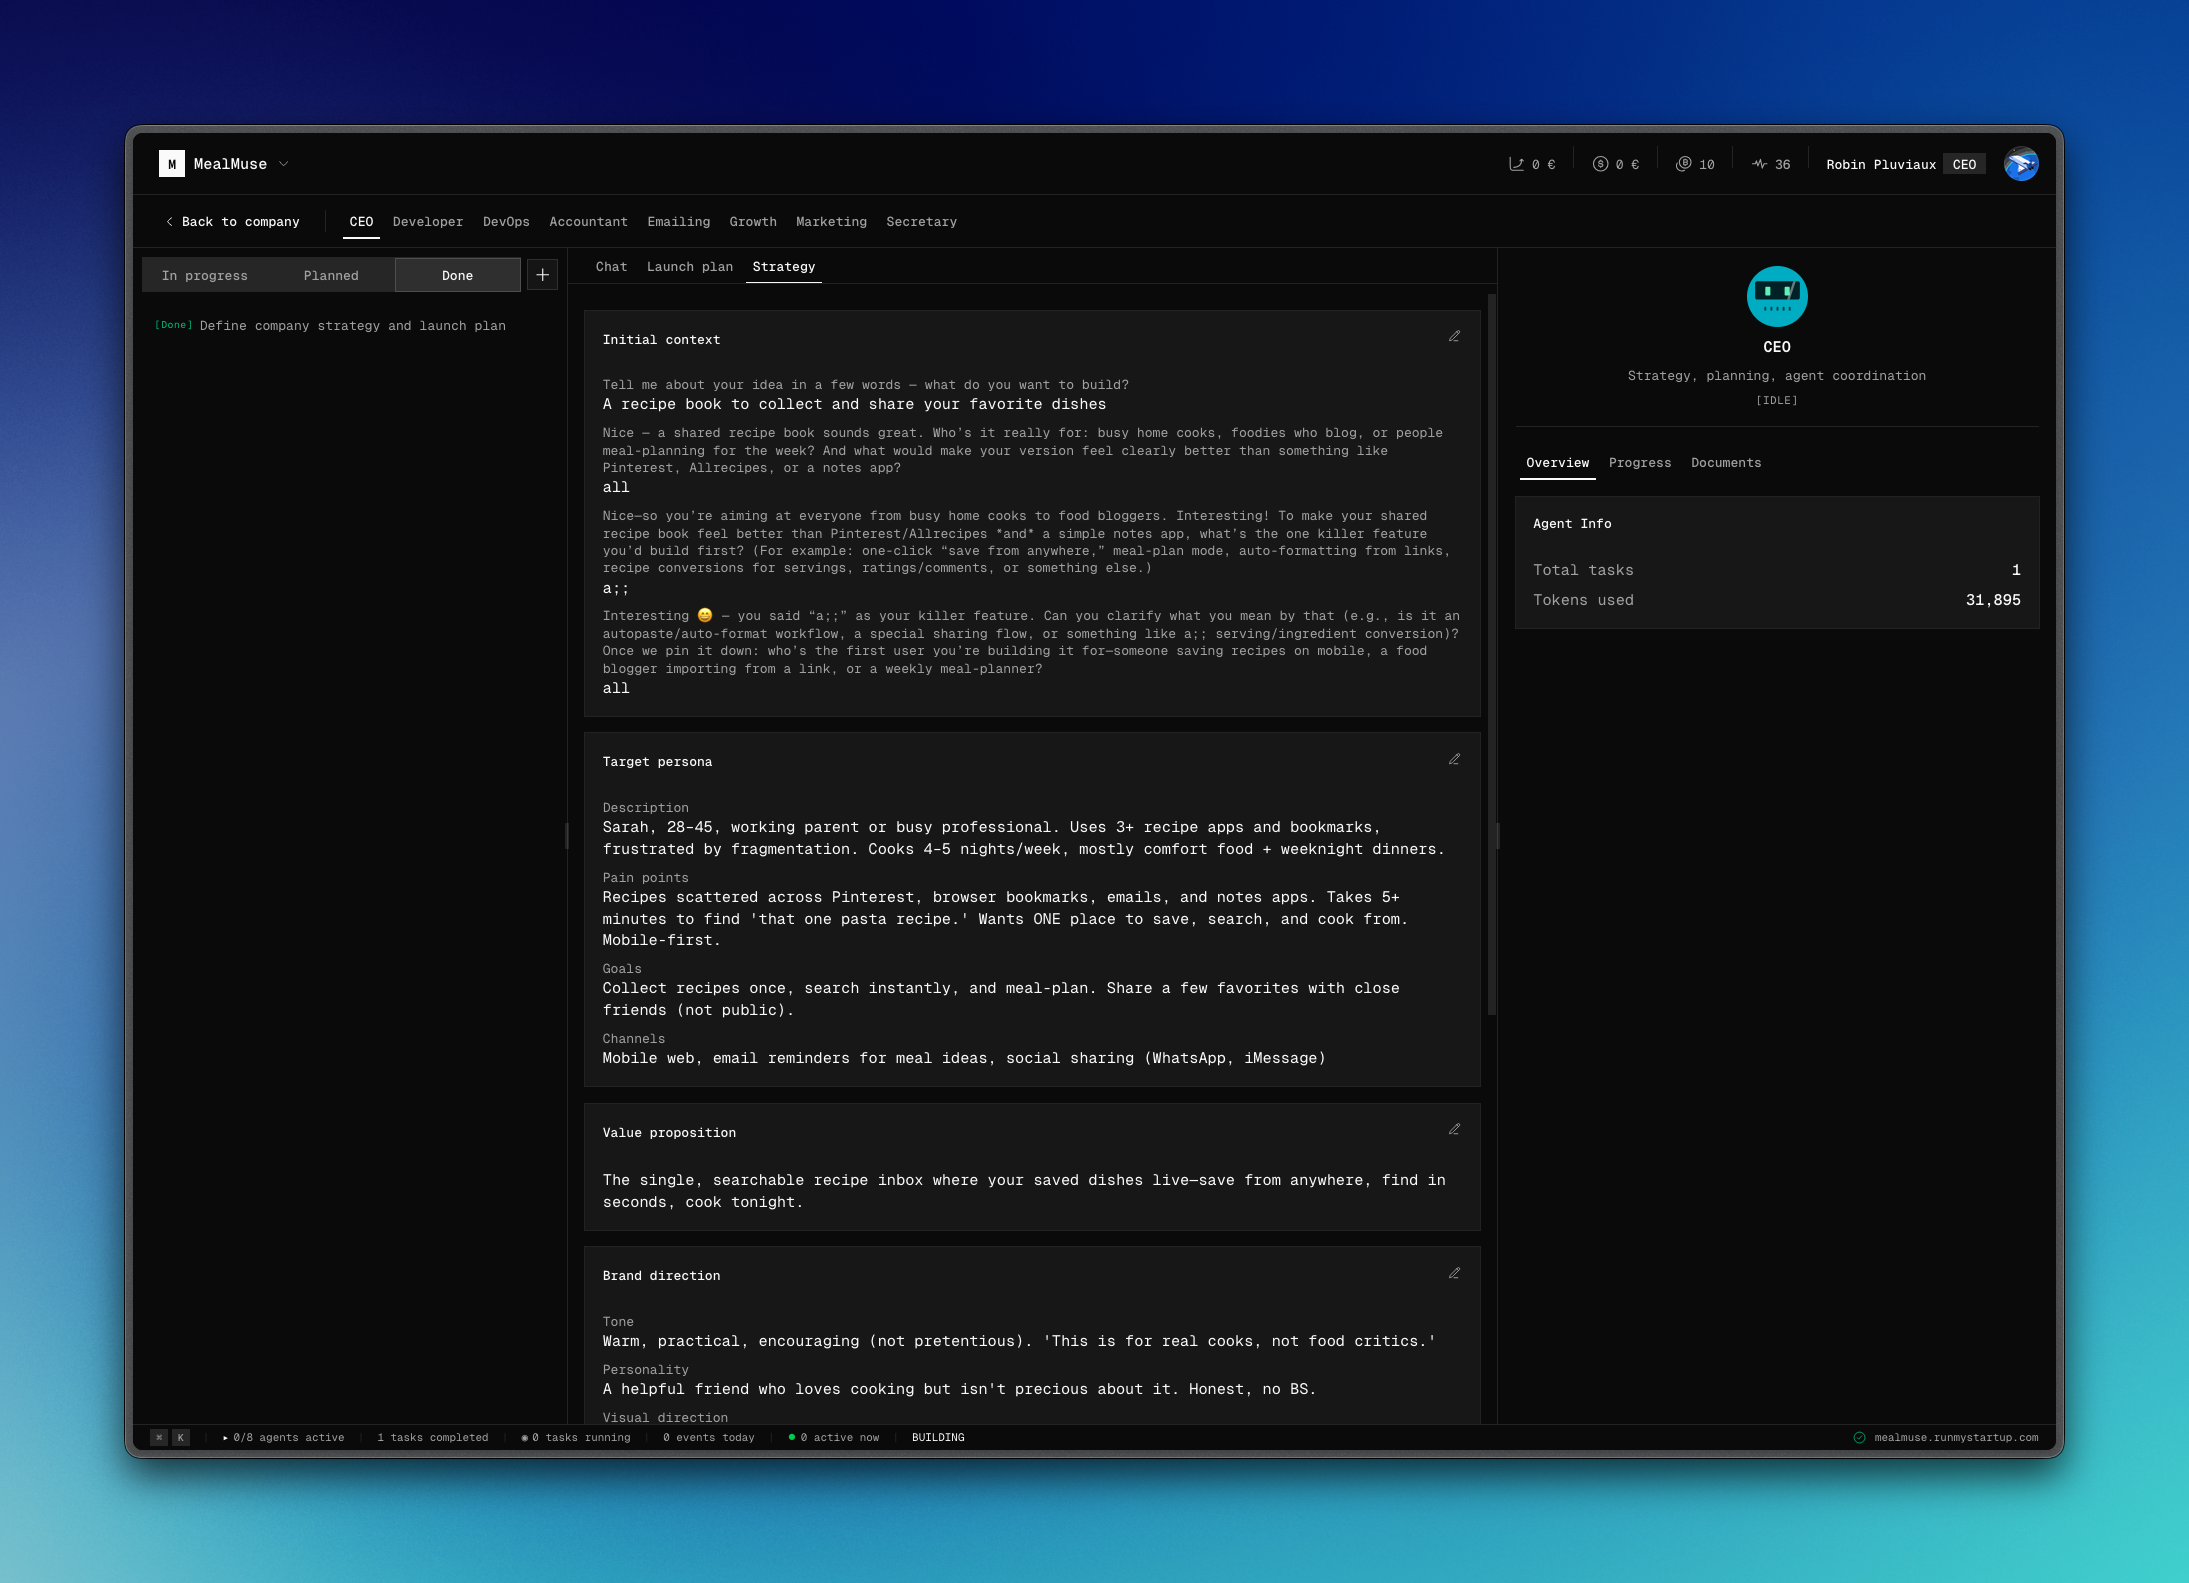Switch to the Launch plan tab
Viewport: 2189px width, 1583px height.
coord(689,267)
